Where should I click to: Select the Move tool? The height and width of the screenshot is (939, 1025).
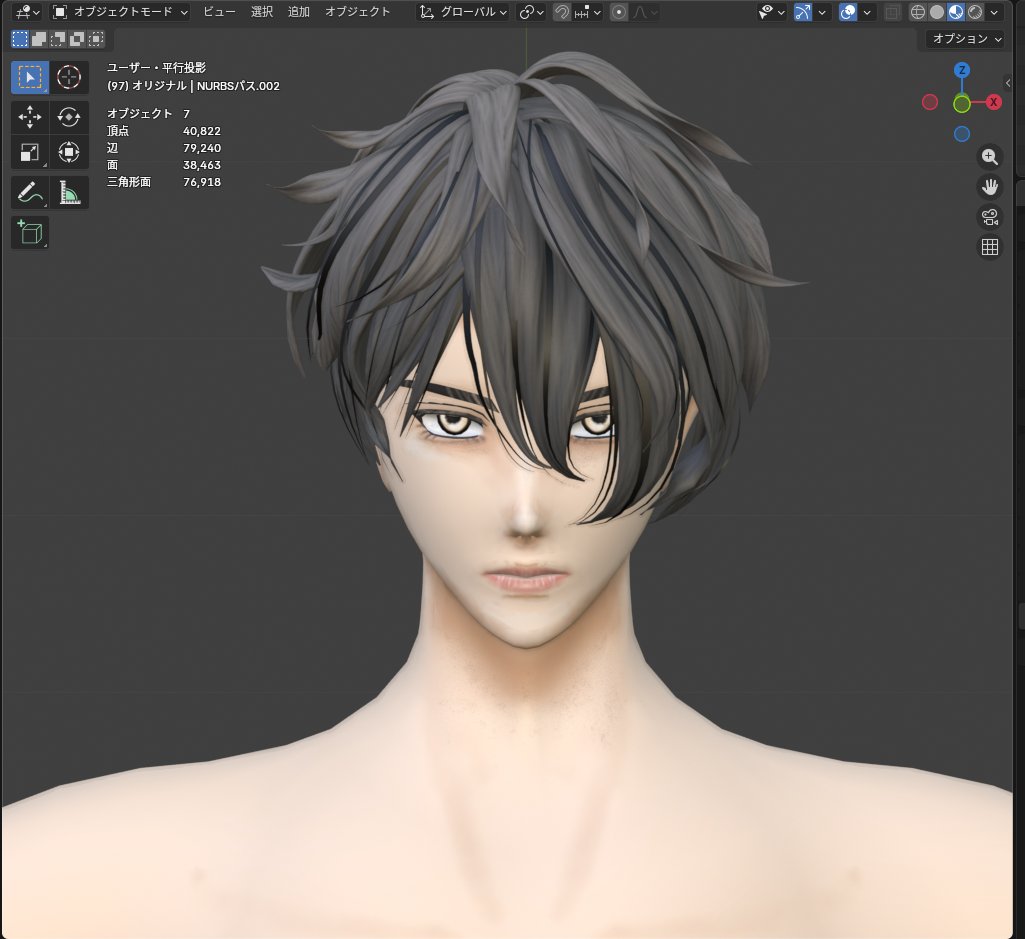pyautogui.click(x=29, y=117)
